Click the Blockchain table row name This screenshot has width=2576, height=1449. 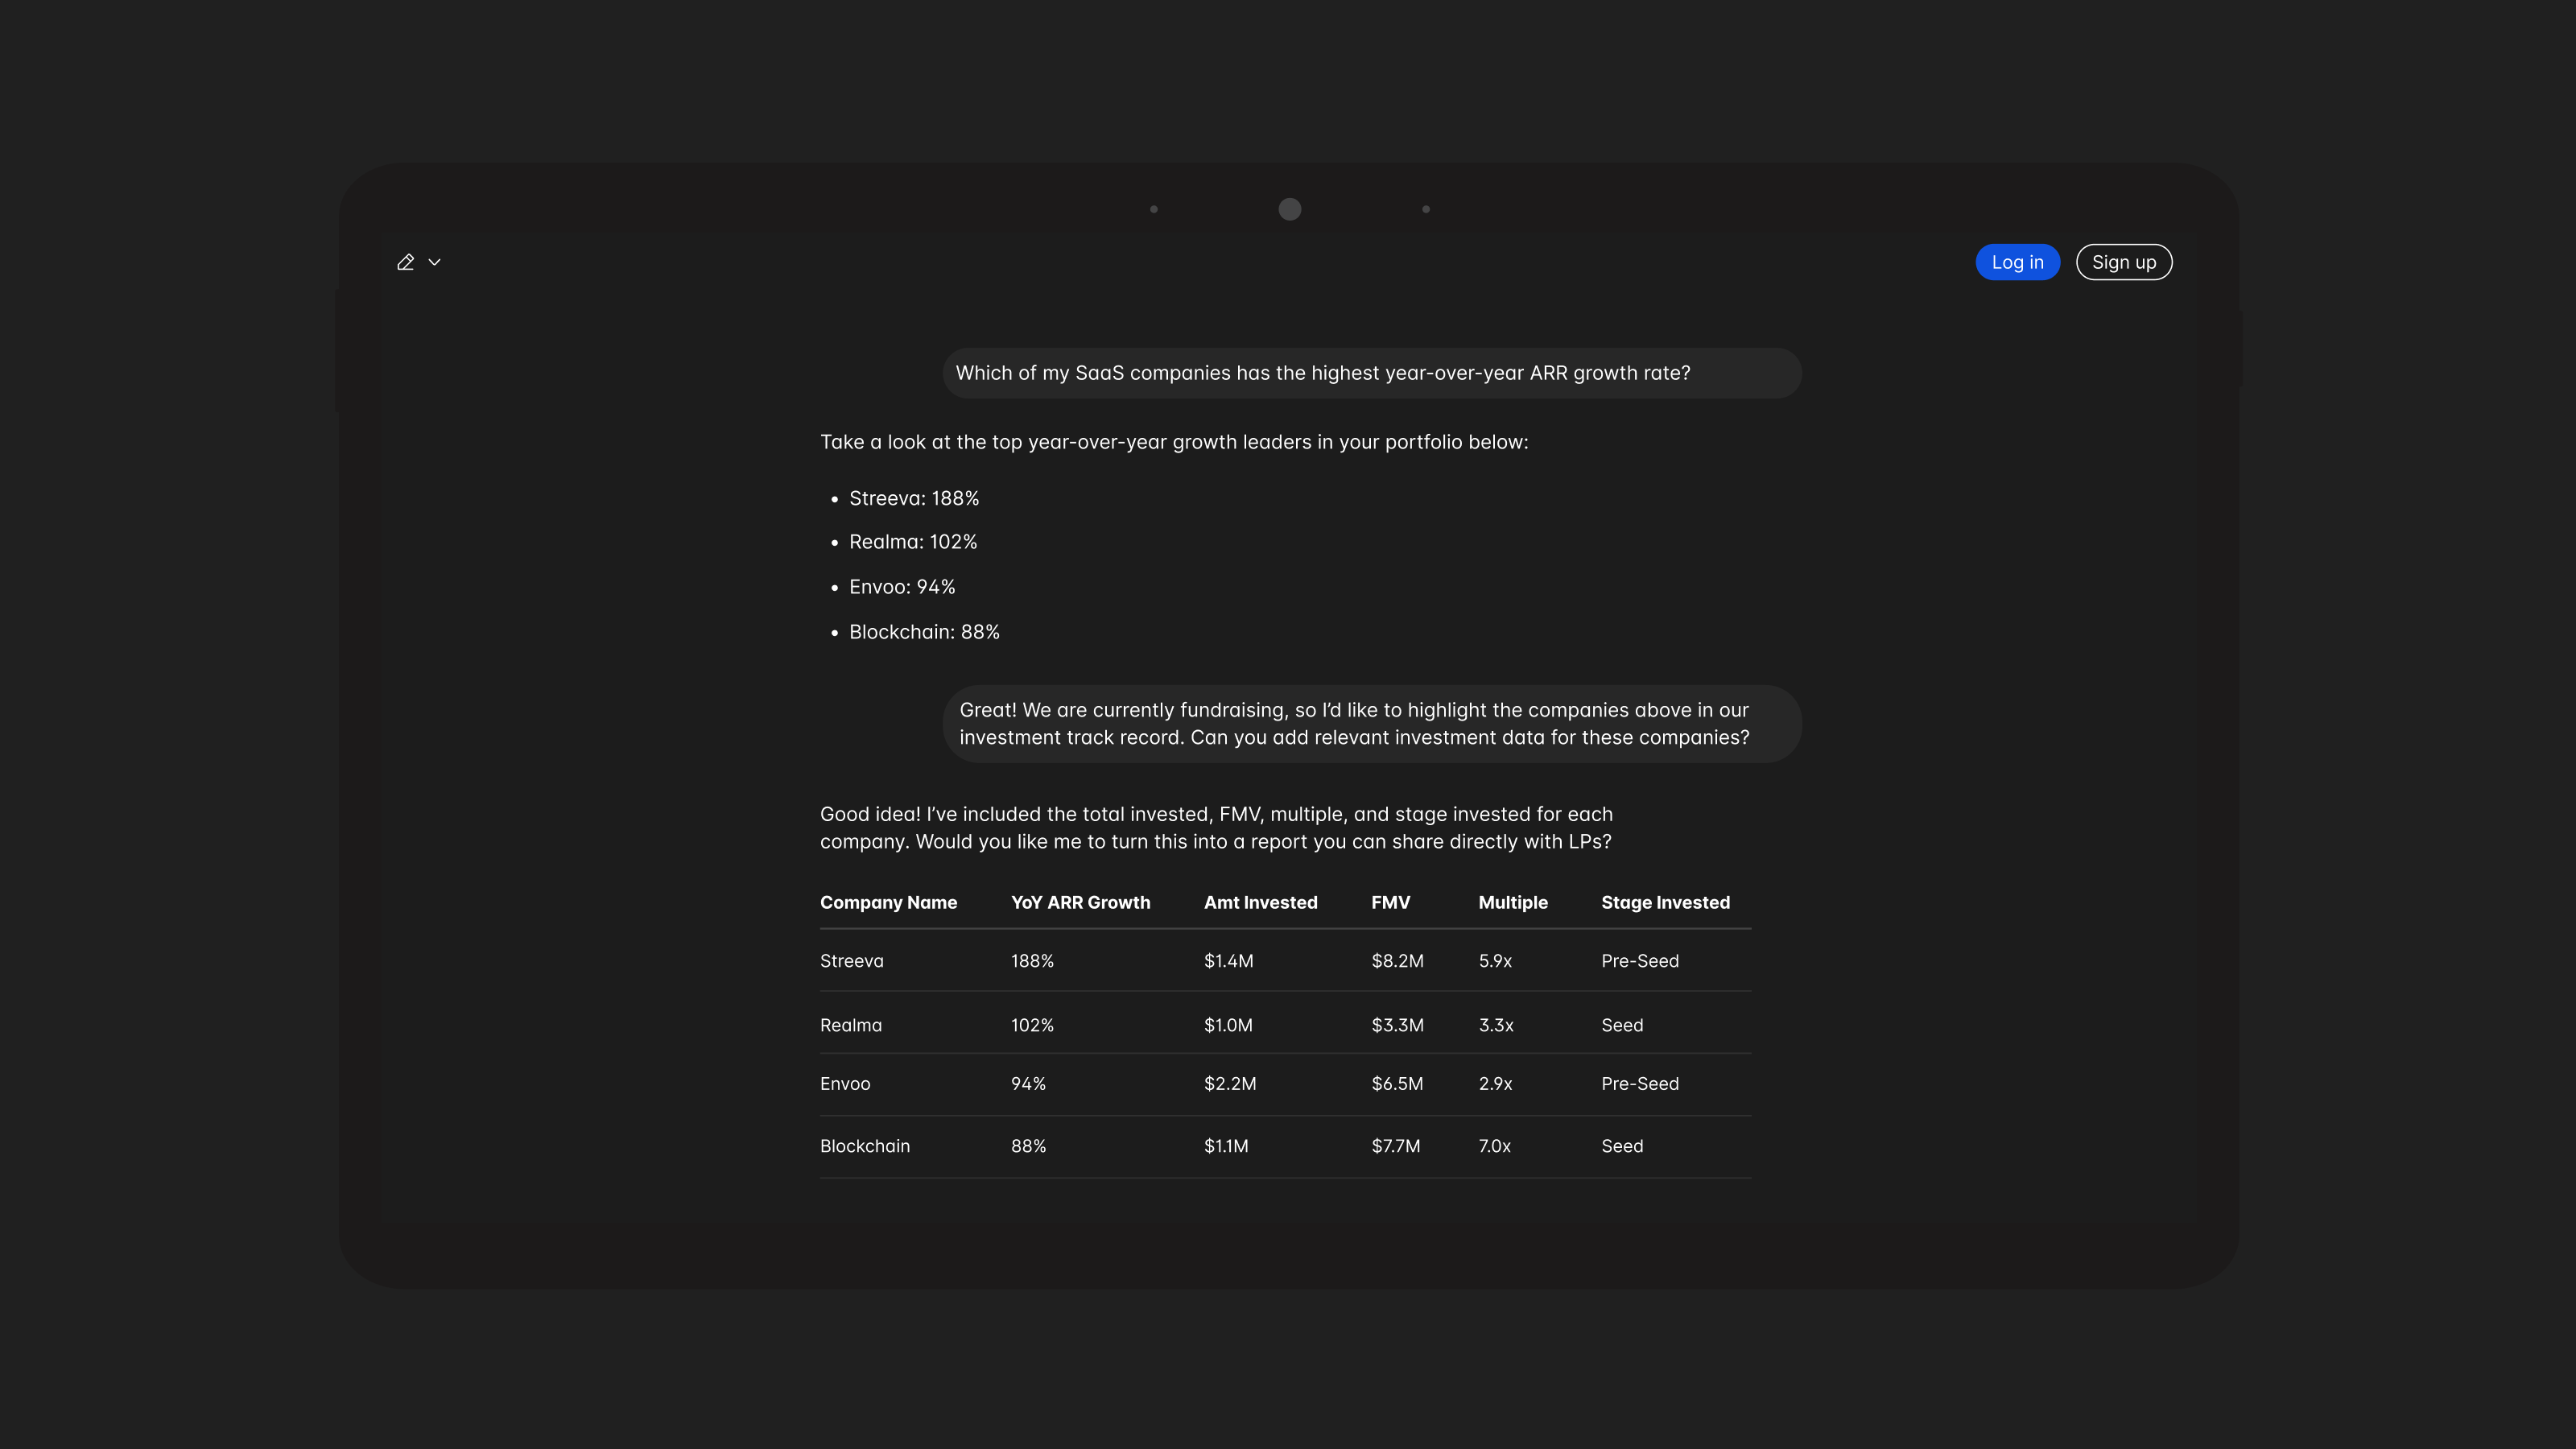[x=864, y=1146]
